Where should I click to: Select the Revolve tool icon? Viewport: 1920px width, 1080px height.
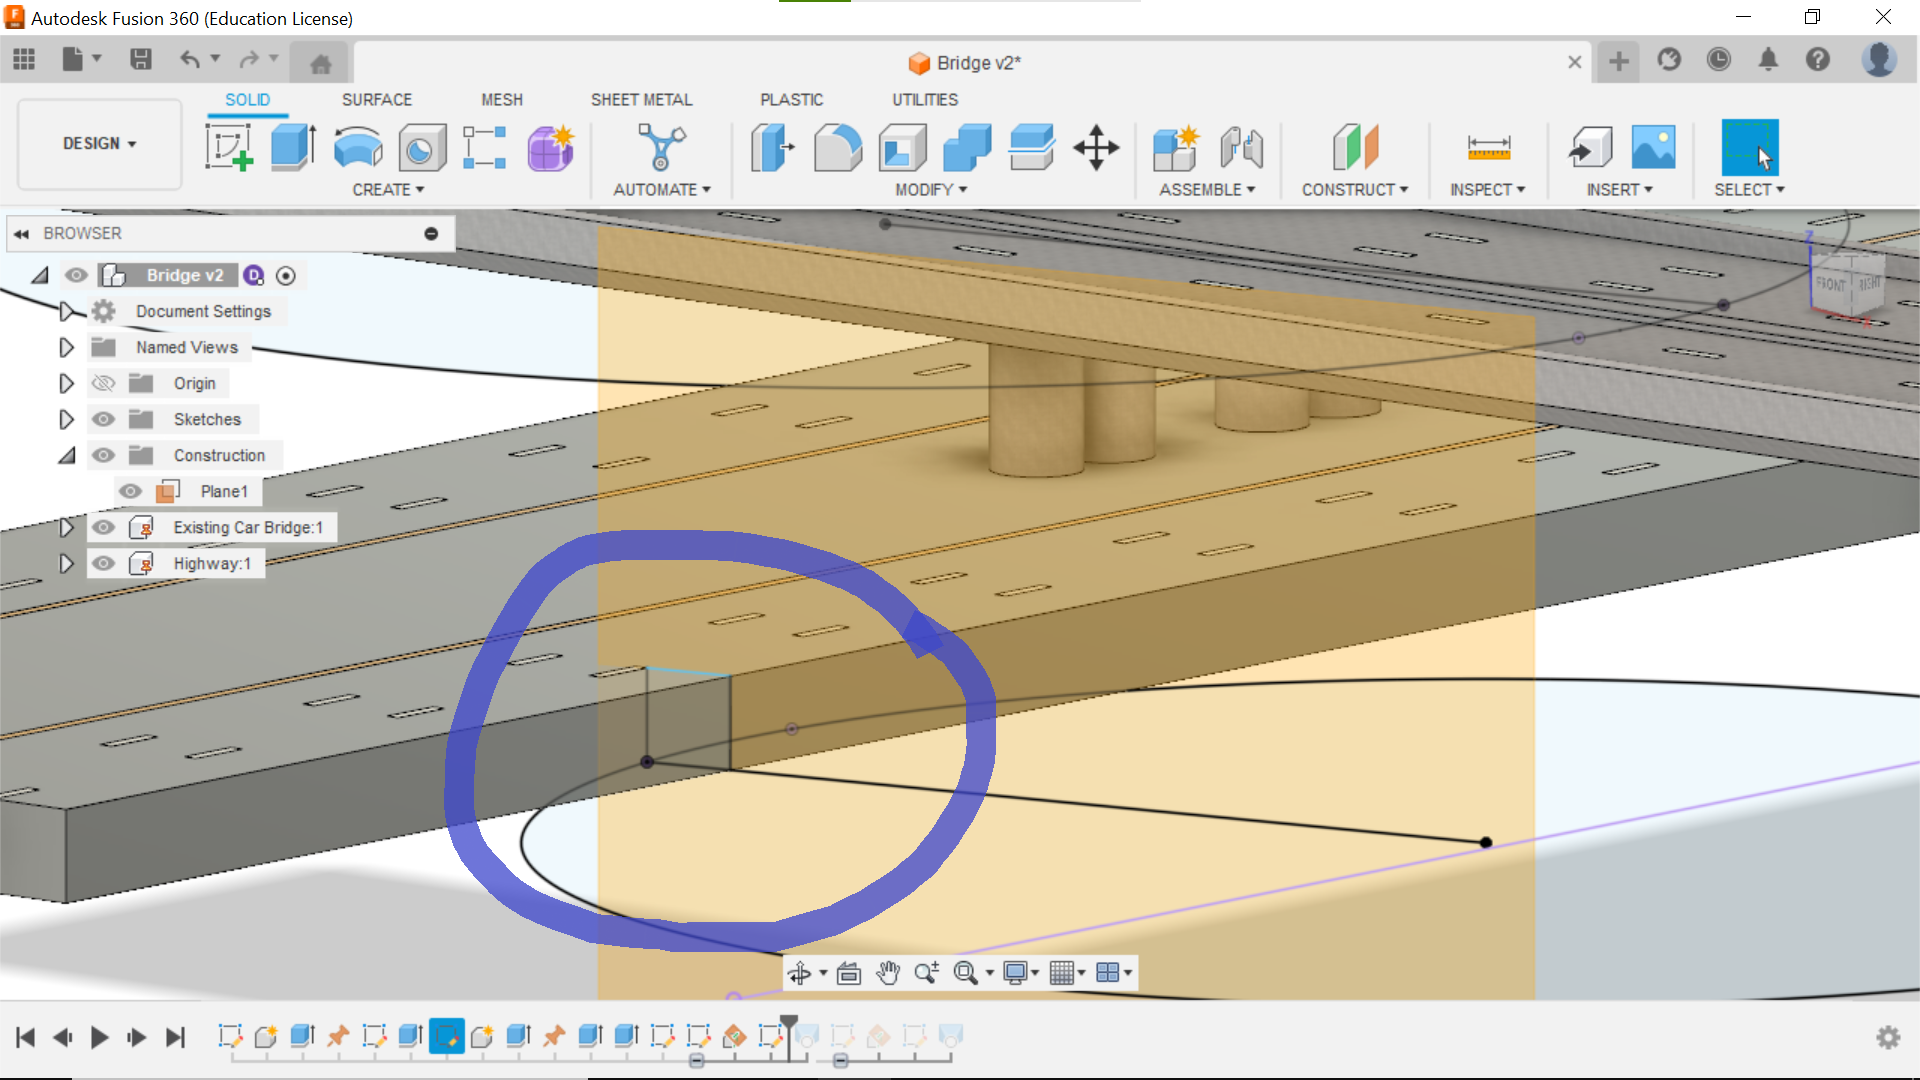[357, 148]
